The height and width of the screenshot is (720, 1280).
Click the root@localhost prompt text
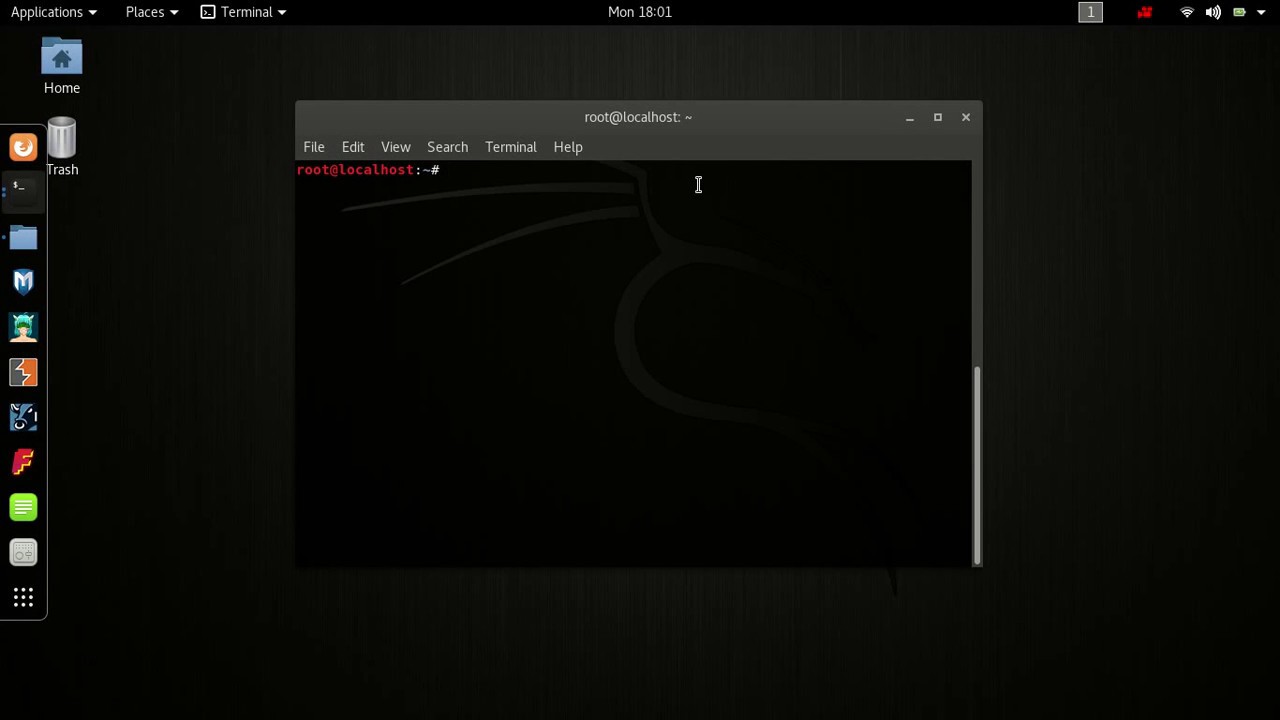(368, 170)
